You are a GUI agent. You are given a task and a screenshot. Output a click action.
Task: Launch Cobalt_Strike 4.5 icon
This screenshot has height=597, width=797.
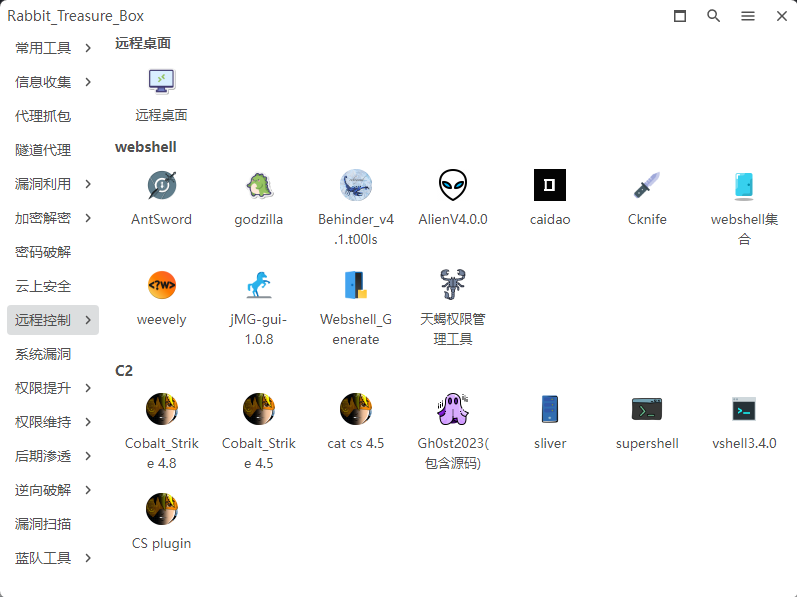click(259, 409)
